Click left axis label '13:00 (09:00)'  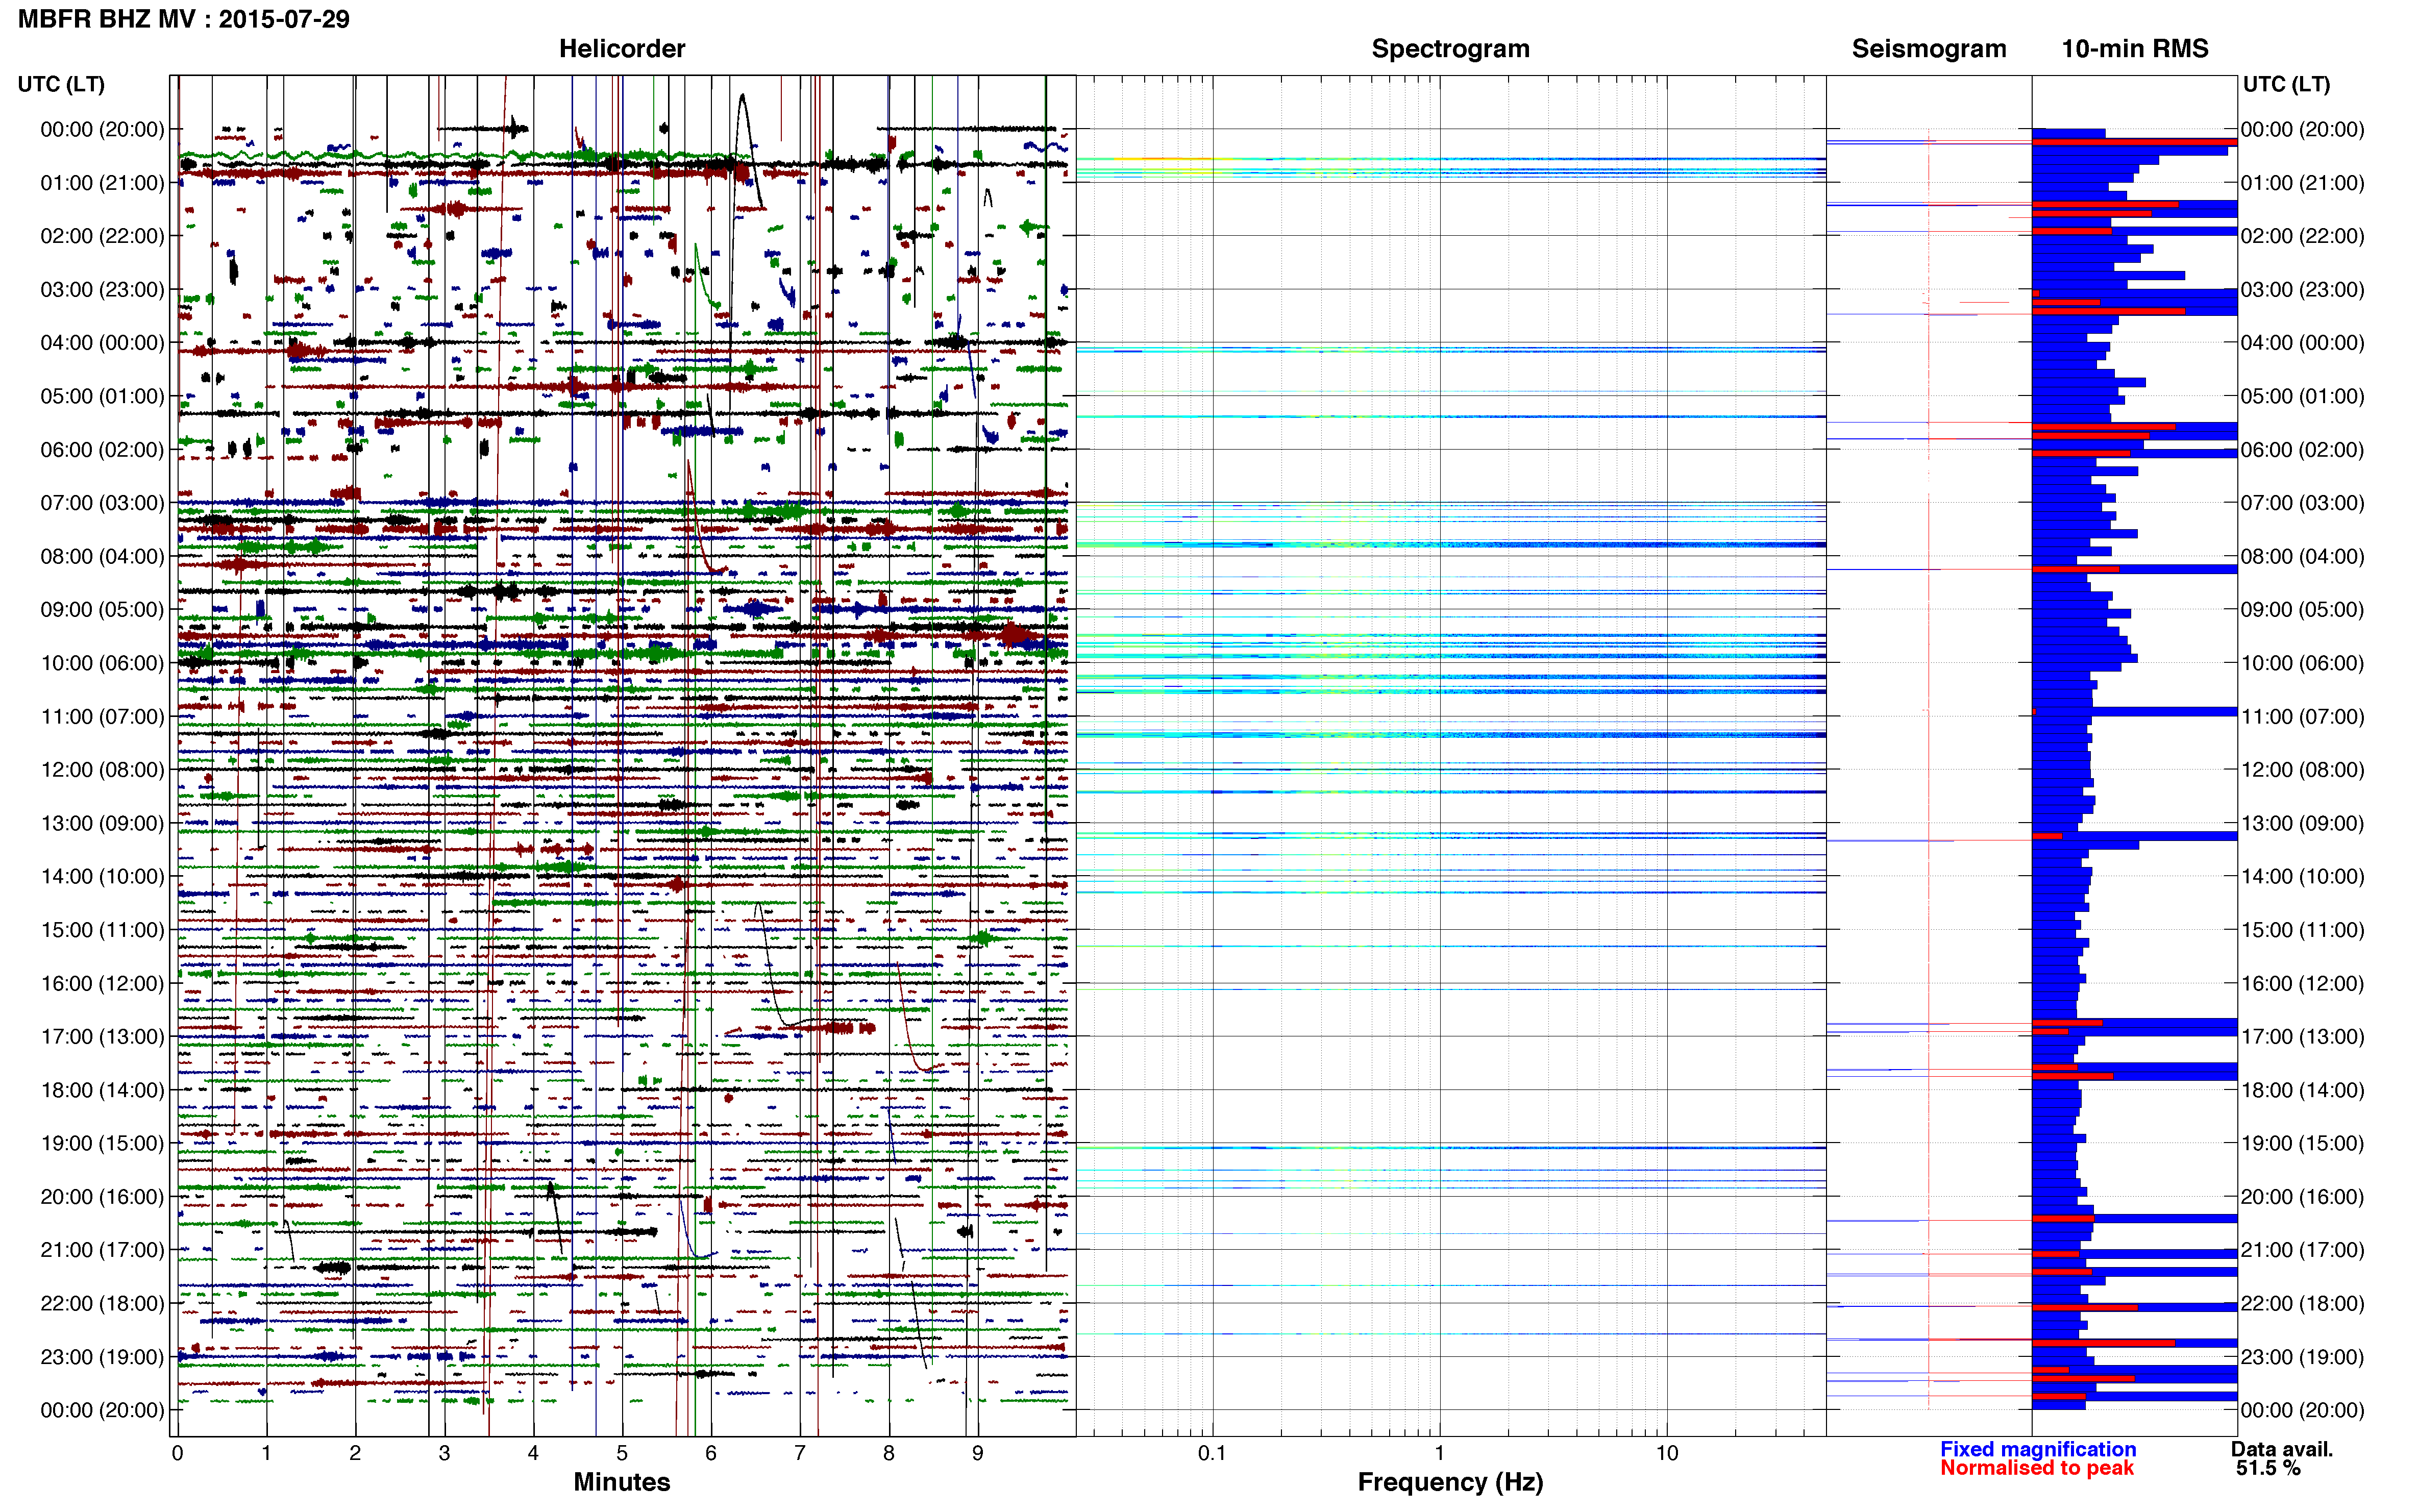pyautogui.click(x=102, y=823)
